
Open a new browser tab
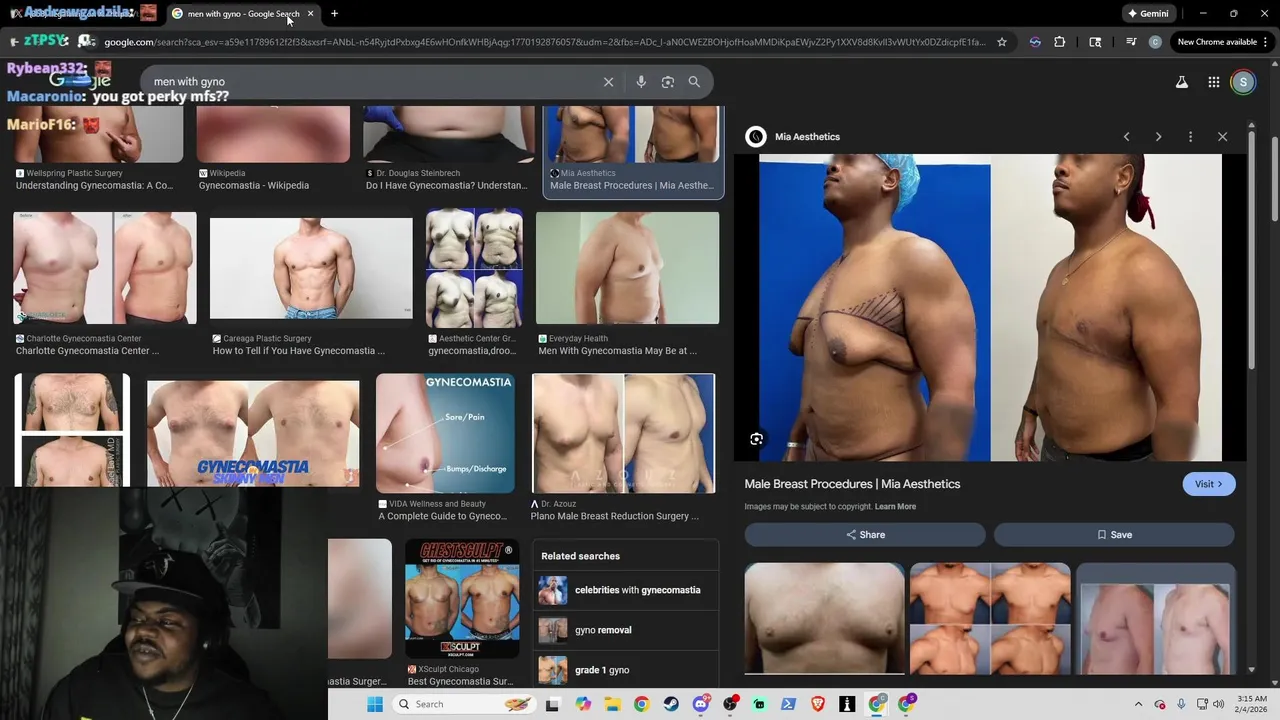[334, 14]
